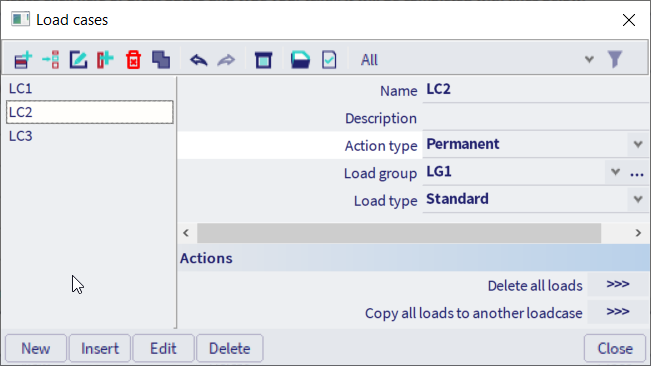This screenshot has width=651, height=366.
Task: Click the checkmark document toolbar icon
Action: point(329,60)
